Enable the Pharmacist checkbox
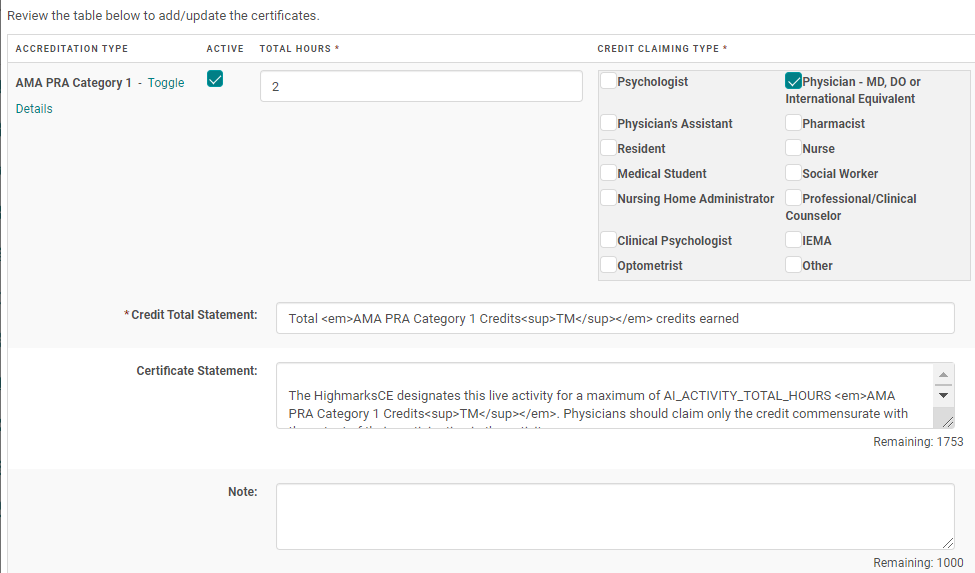This screenshot has width=975, height=573. coord(793,123)
